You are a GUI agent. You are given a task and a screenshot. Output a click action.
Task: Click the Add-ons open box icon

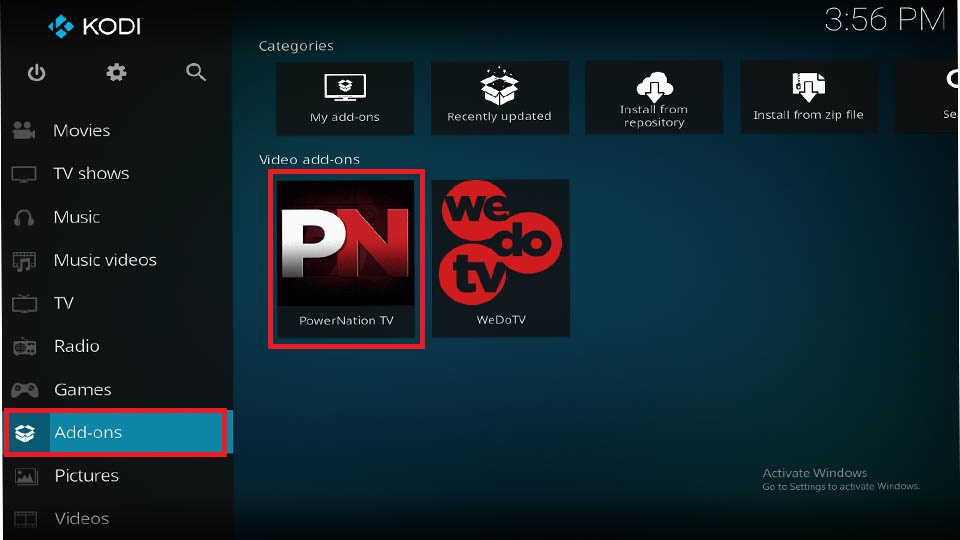pyautogui.click(x=25, y=433)
